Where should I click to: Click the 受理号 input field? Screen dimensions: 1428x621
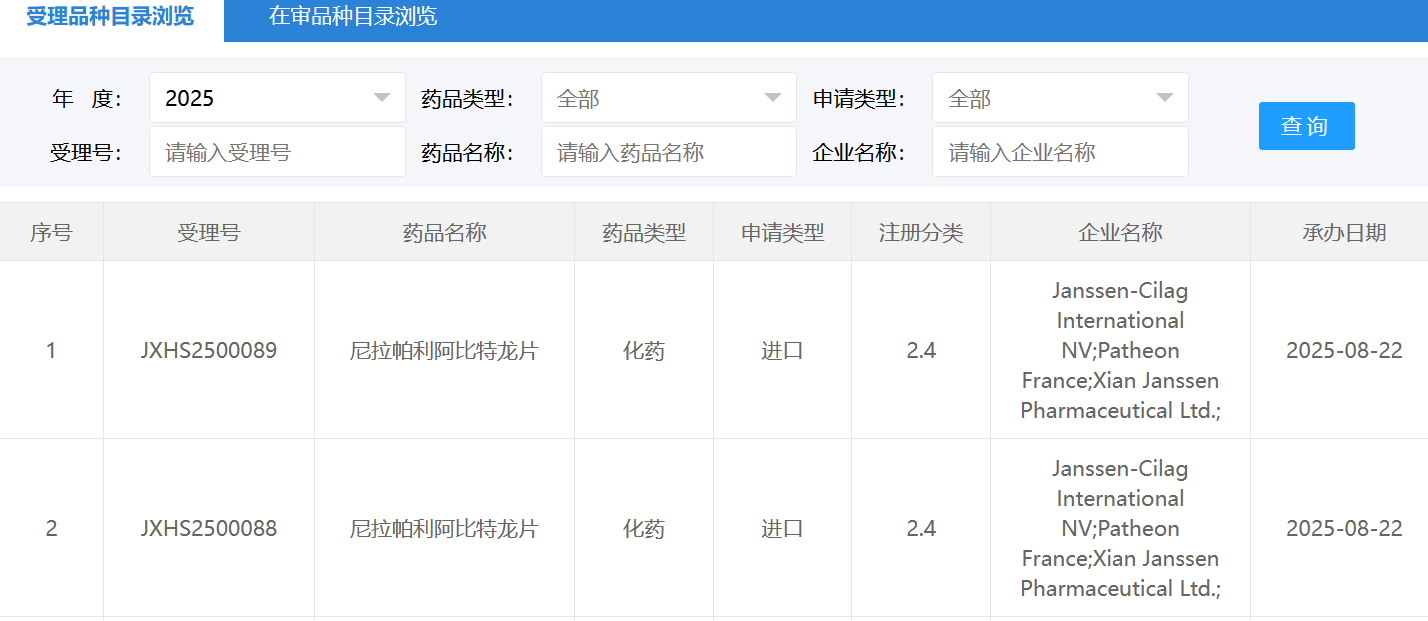coord(277,152)
